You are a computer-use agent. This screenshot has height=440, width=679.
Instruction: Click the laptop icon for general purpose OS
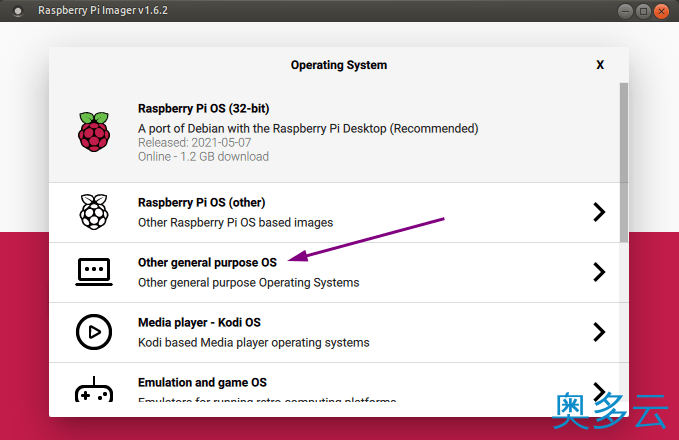(x=94, y=272)
